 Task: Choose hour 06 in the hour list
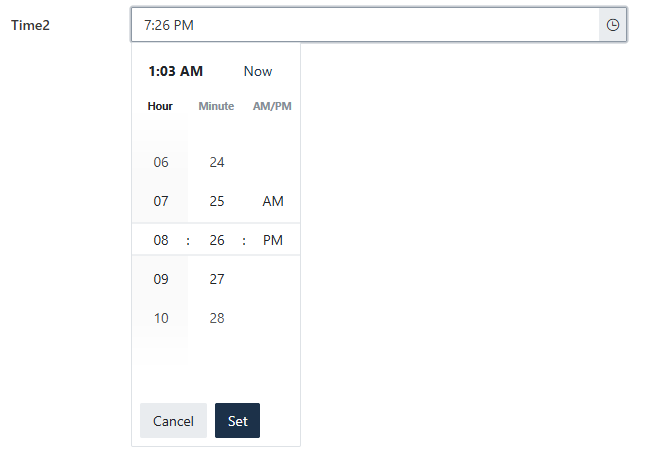point(161,162)
